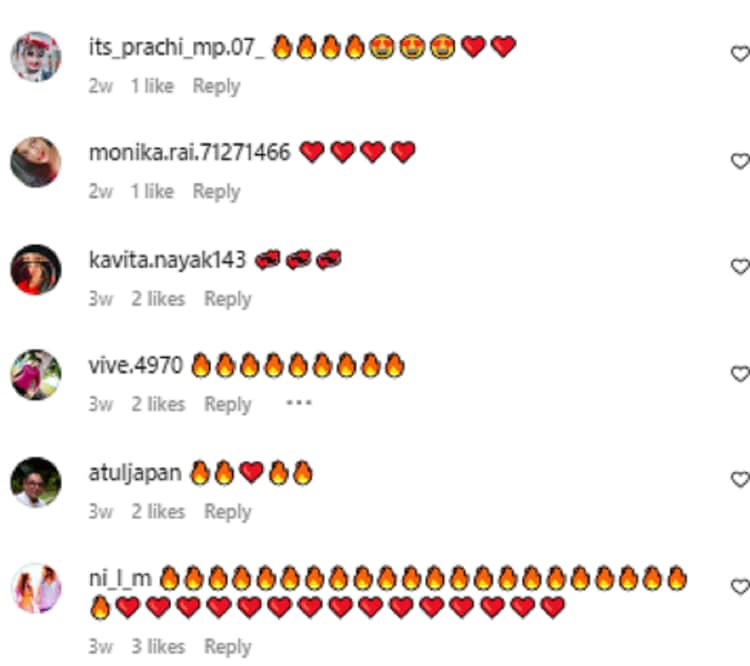View 2 likes on kavita.nayak143 comment
The width and height of the screenshot is (750, 666).
[x=158, y=299]
